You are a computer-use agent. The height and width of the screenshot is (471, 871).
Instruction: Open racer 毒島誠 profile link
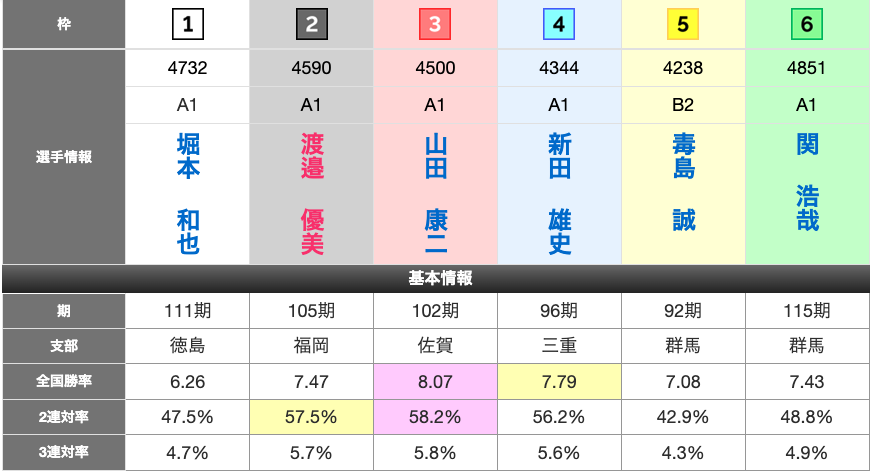coord(683,182)
